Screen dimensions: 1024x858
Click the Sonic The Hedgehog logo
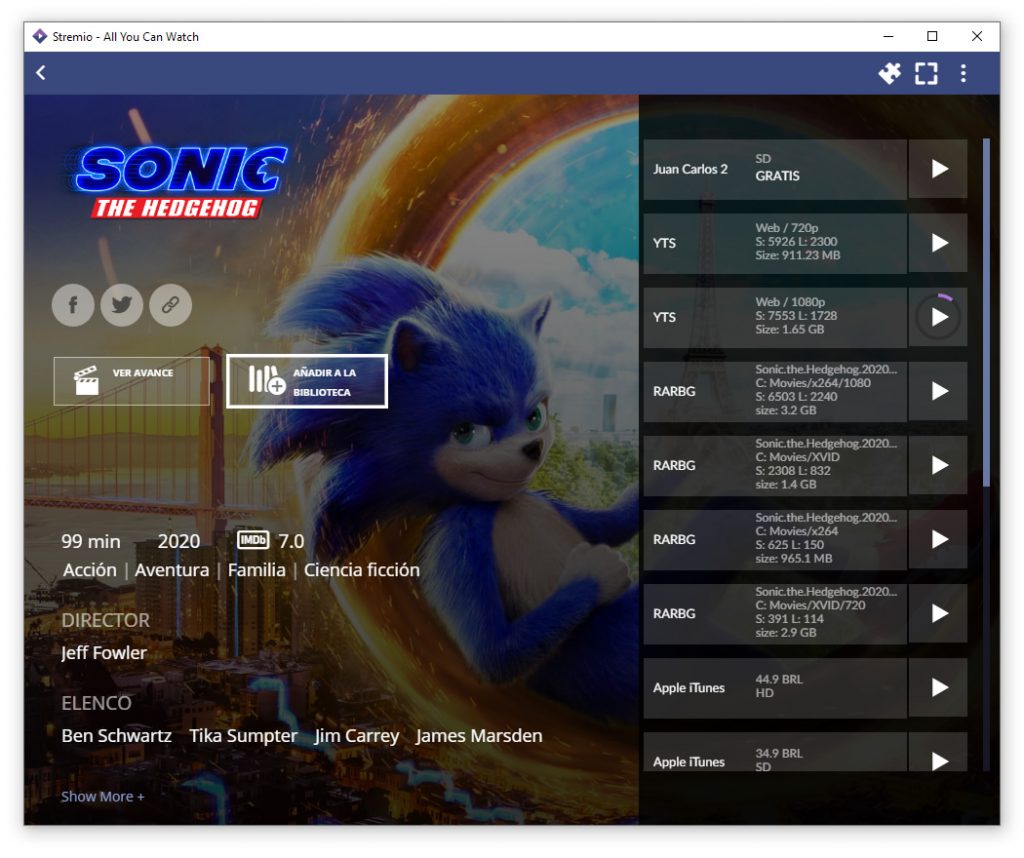tap(181, 181)
